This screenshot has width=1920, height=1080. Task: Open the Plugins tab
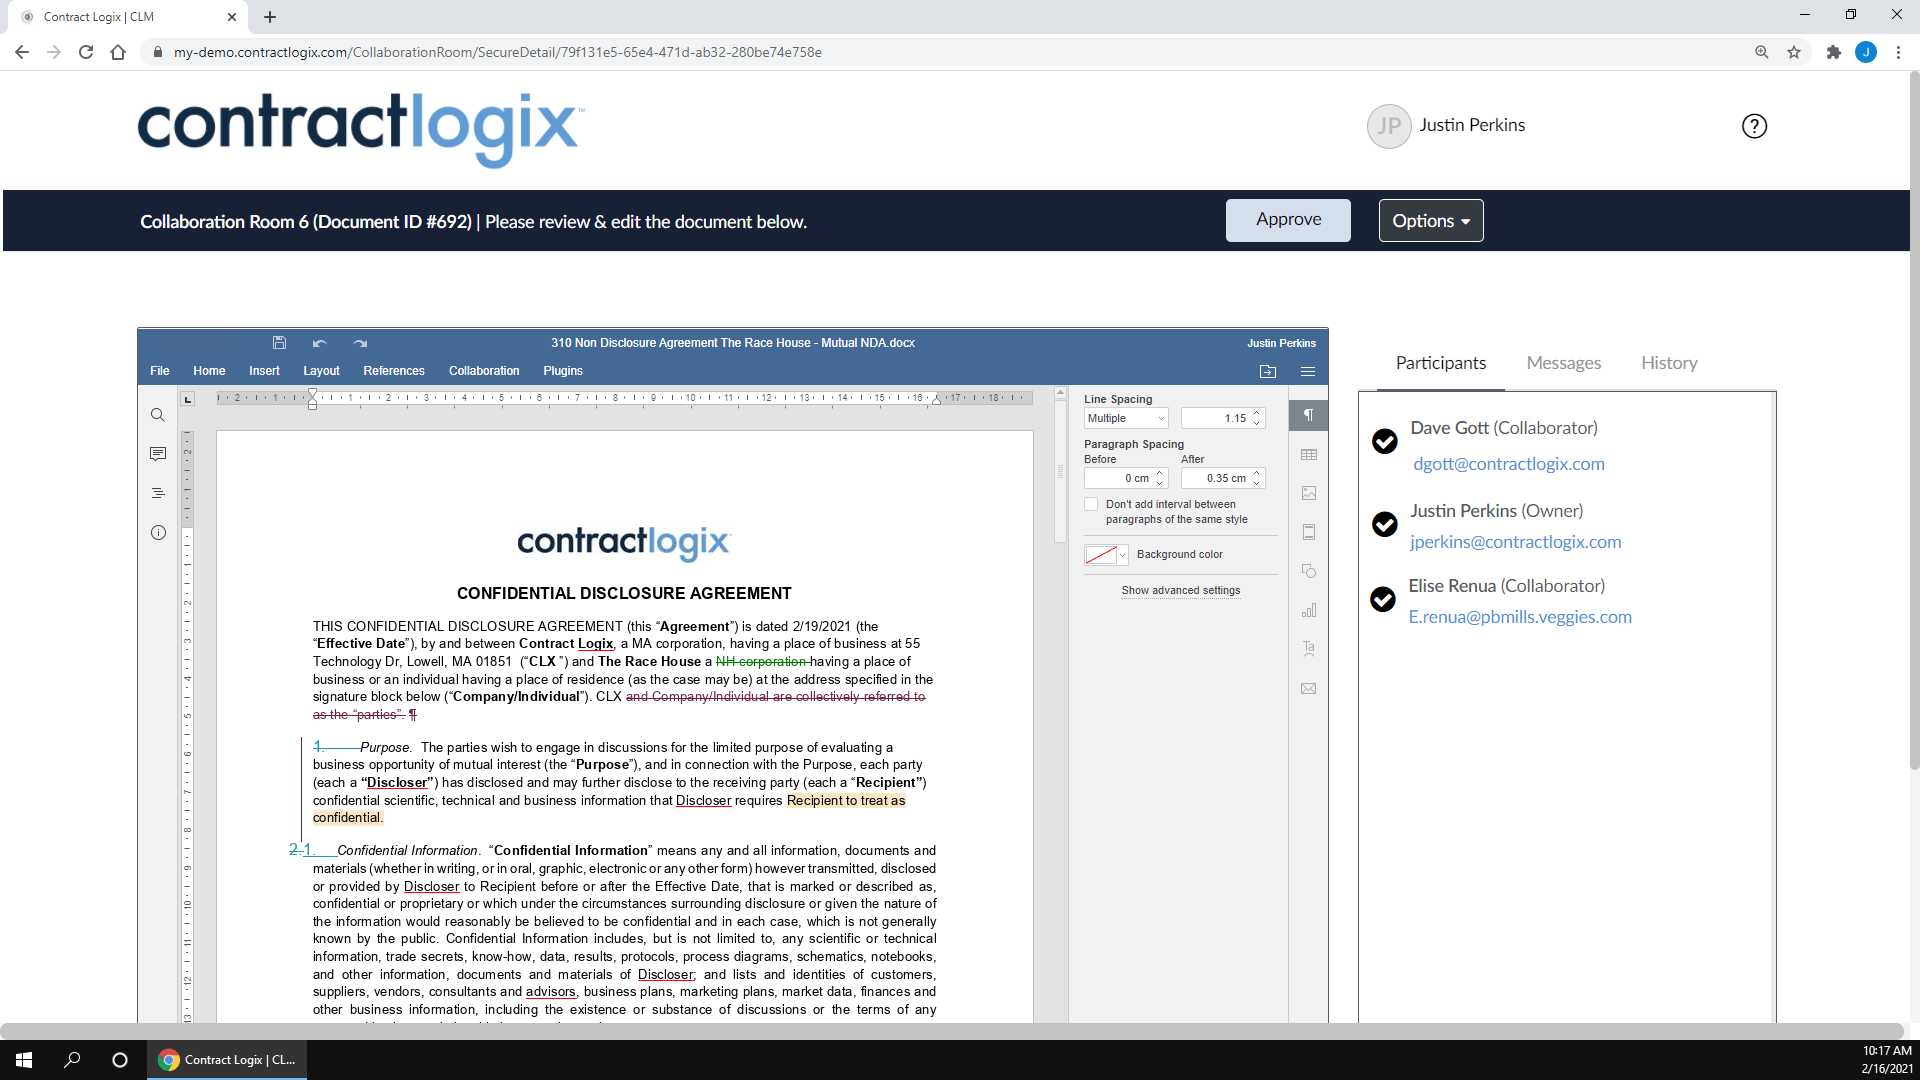coord(563,371)
